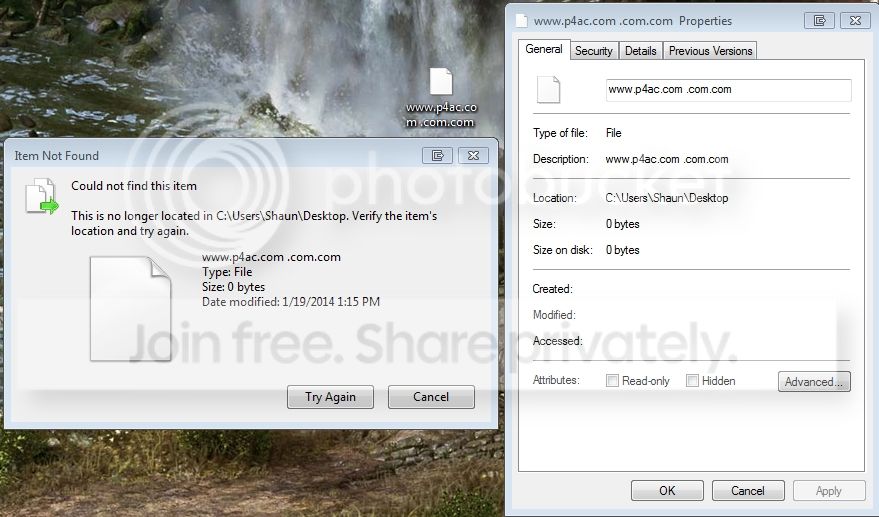
Task: Click the 'C:\Users\Shaun\Desktop' location value in Properties
Action: tap(667, 198)
